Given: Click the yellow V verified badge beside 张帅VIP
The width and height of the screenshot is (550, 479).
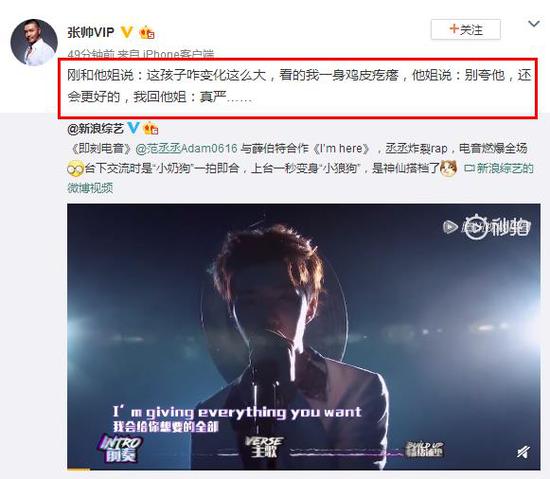Looking at the screenshot, I should tap(127, 32).
